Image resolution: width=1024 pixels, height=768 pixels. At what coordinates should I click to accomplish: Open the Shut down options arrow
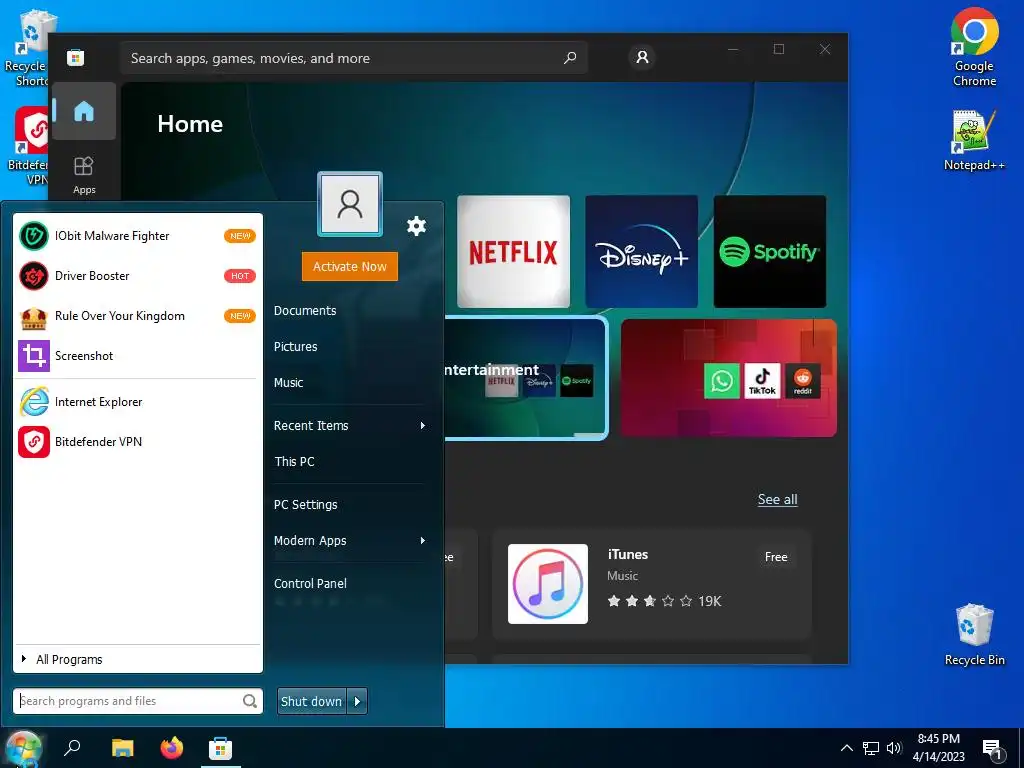[x=357, y=701]
